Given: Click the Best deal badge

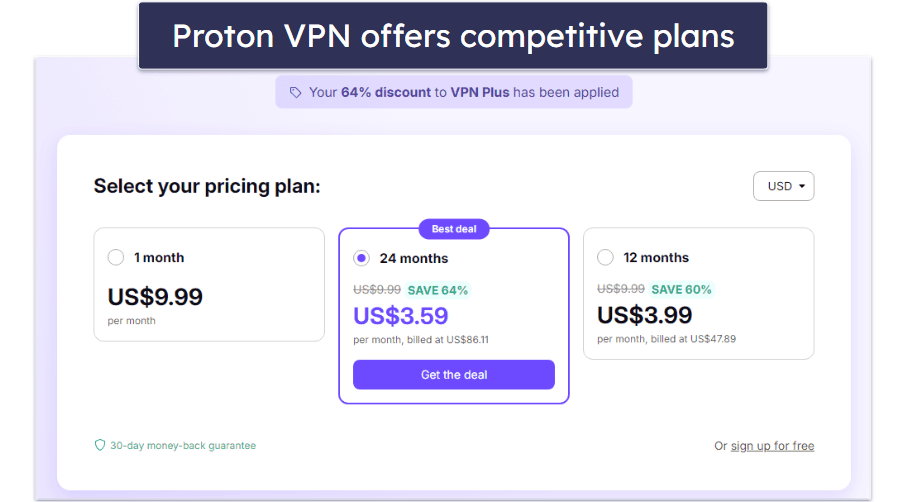Looking at the screenshot, I should pos(454,229).
